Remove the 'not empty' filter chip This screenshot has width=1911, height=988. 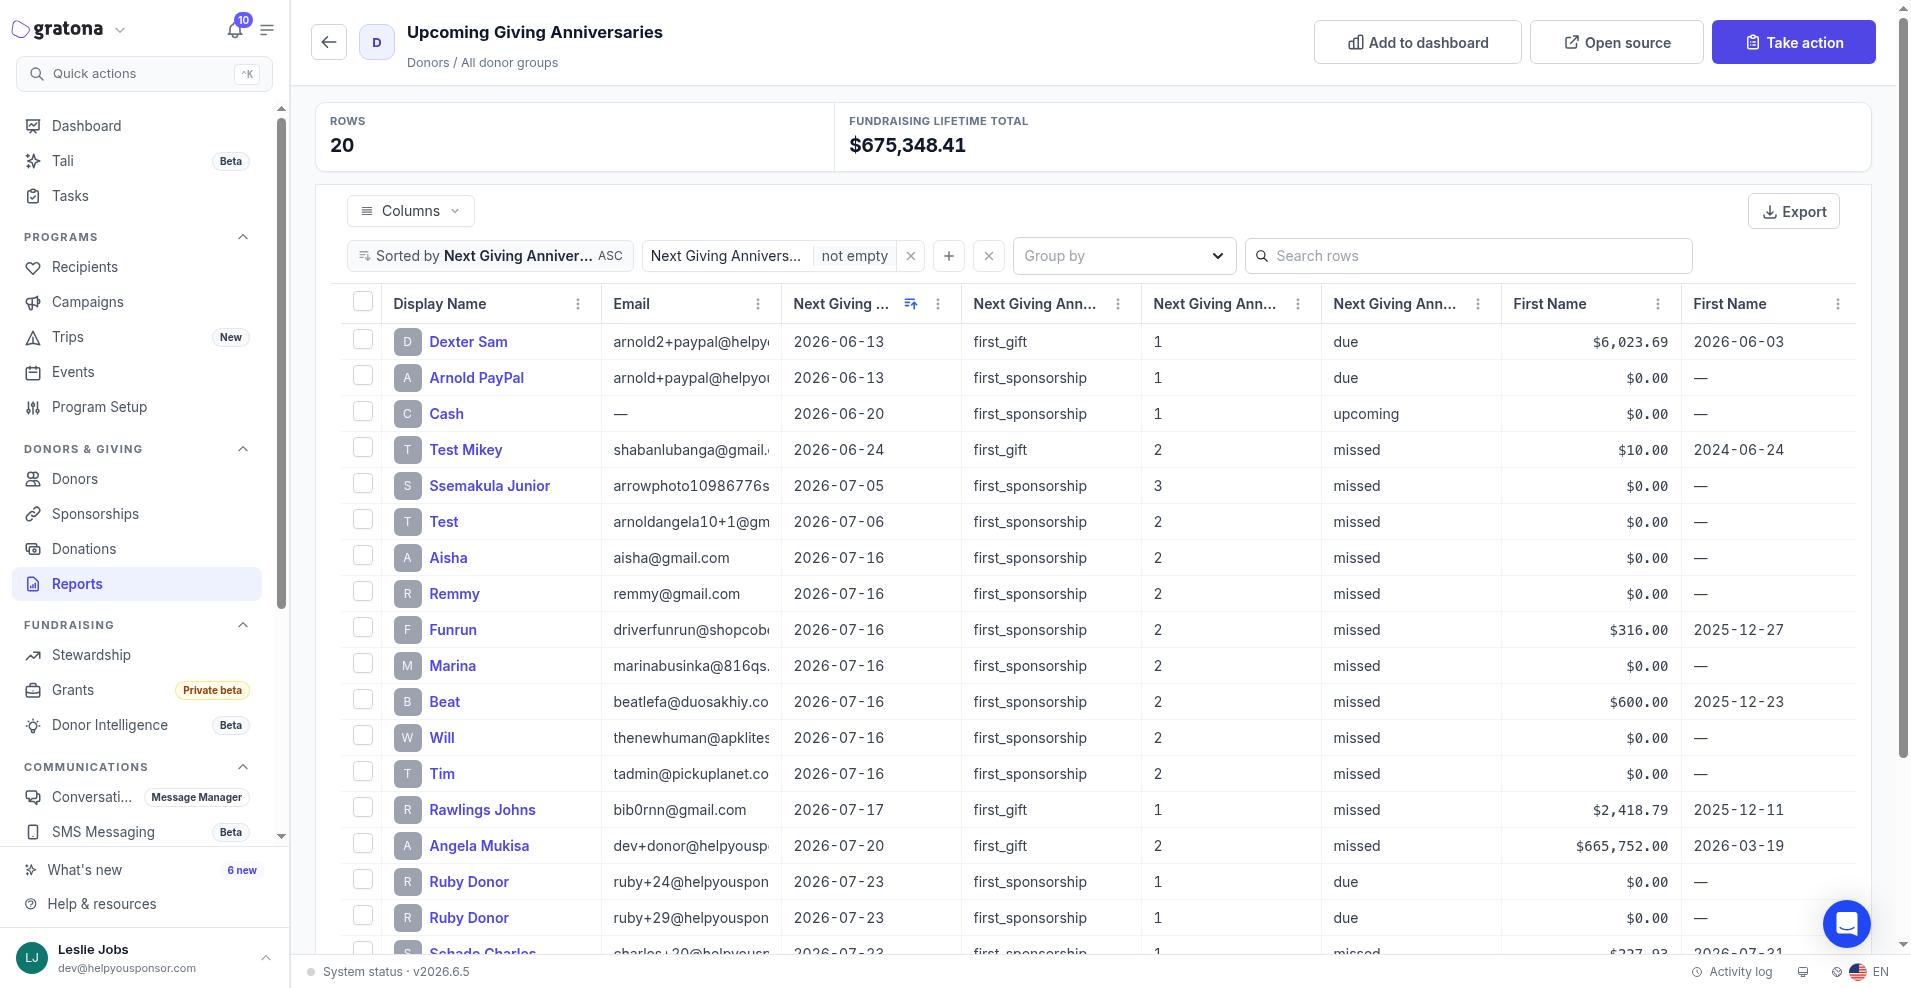click(x=911, y=256)
